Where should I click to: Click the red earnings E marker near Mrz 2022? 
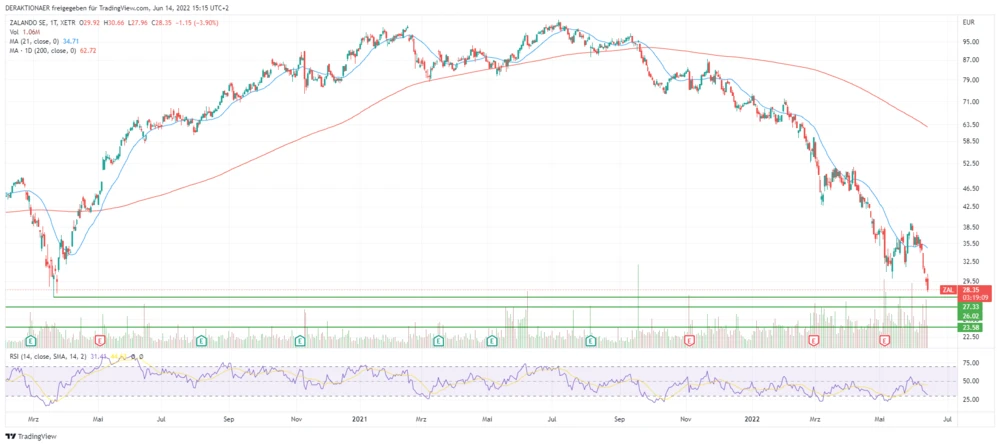click(813, 341)
